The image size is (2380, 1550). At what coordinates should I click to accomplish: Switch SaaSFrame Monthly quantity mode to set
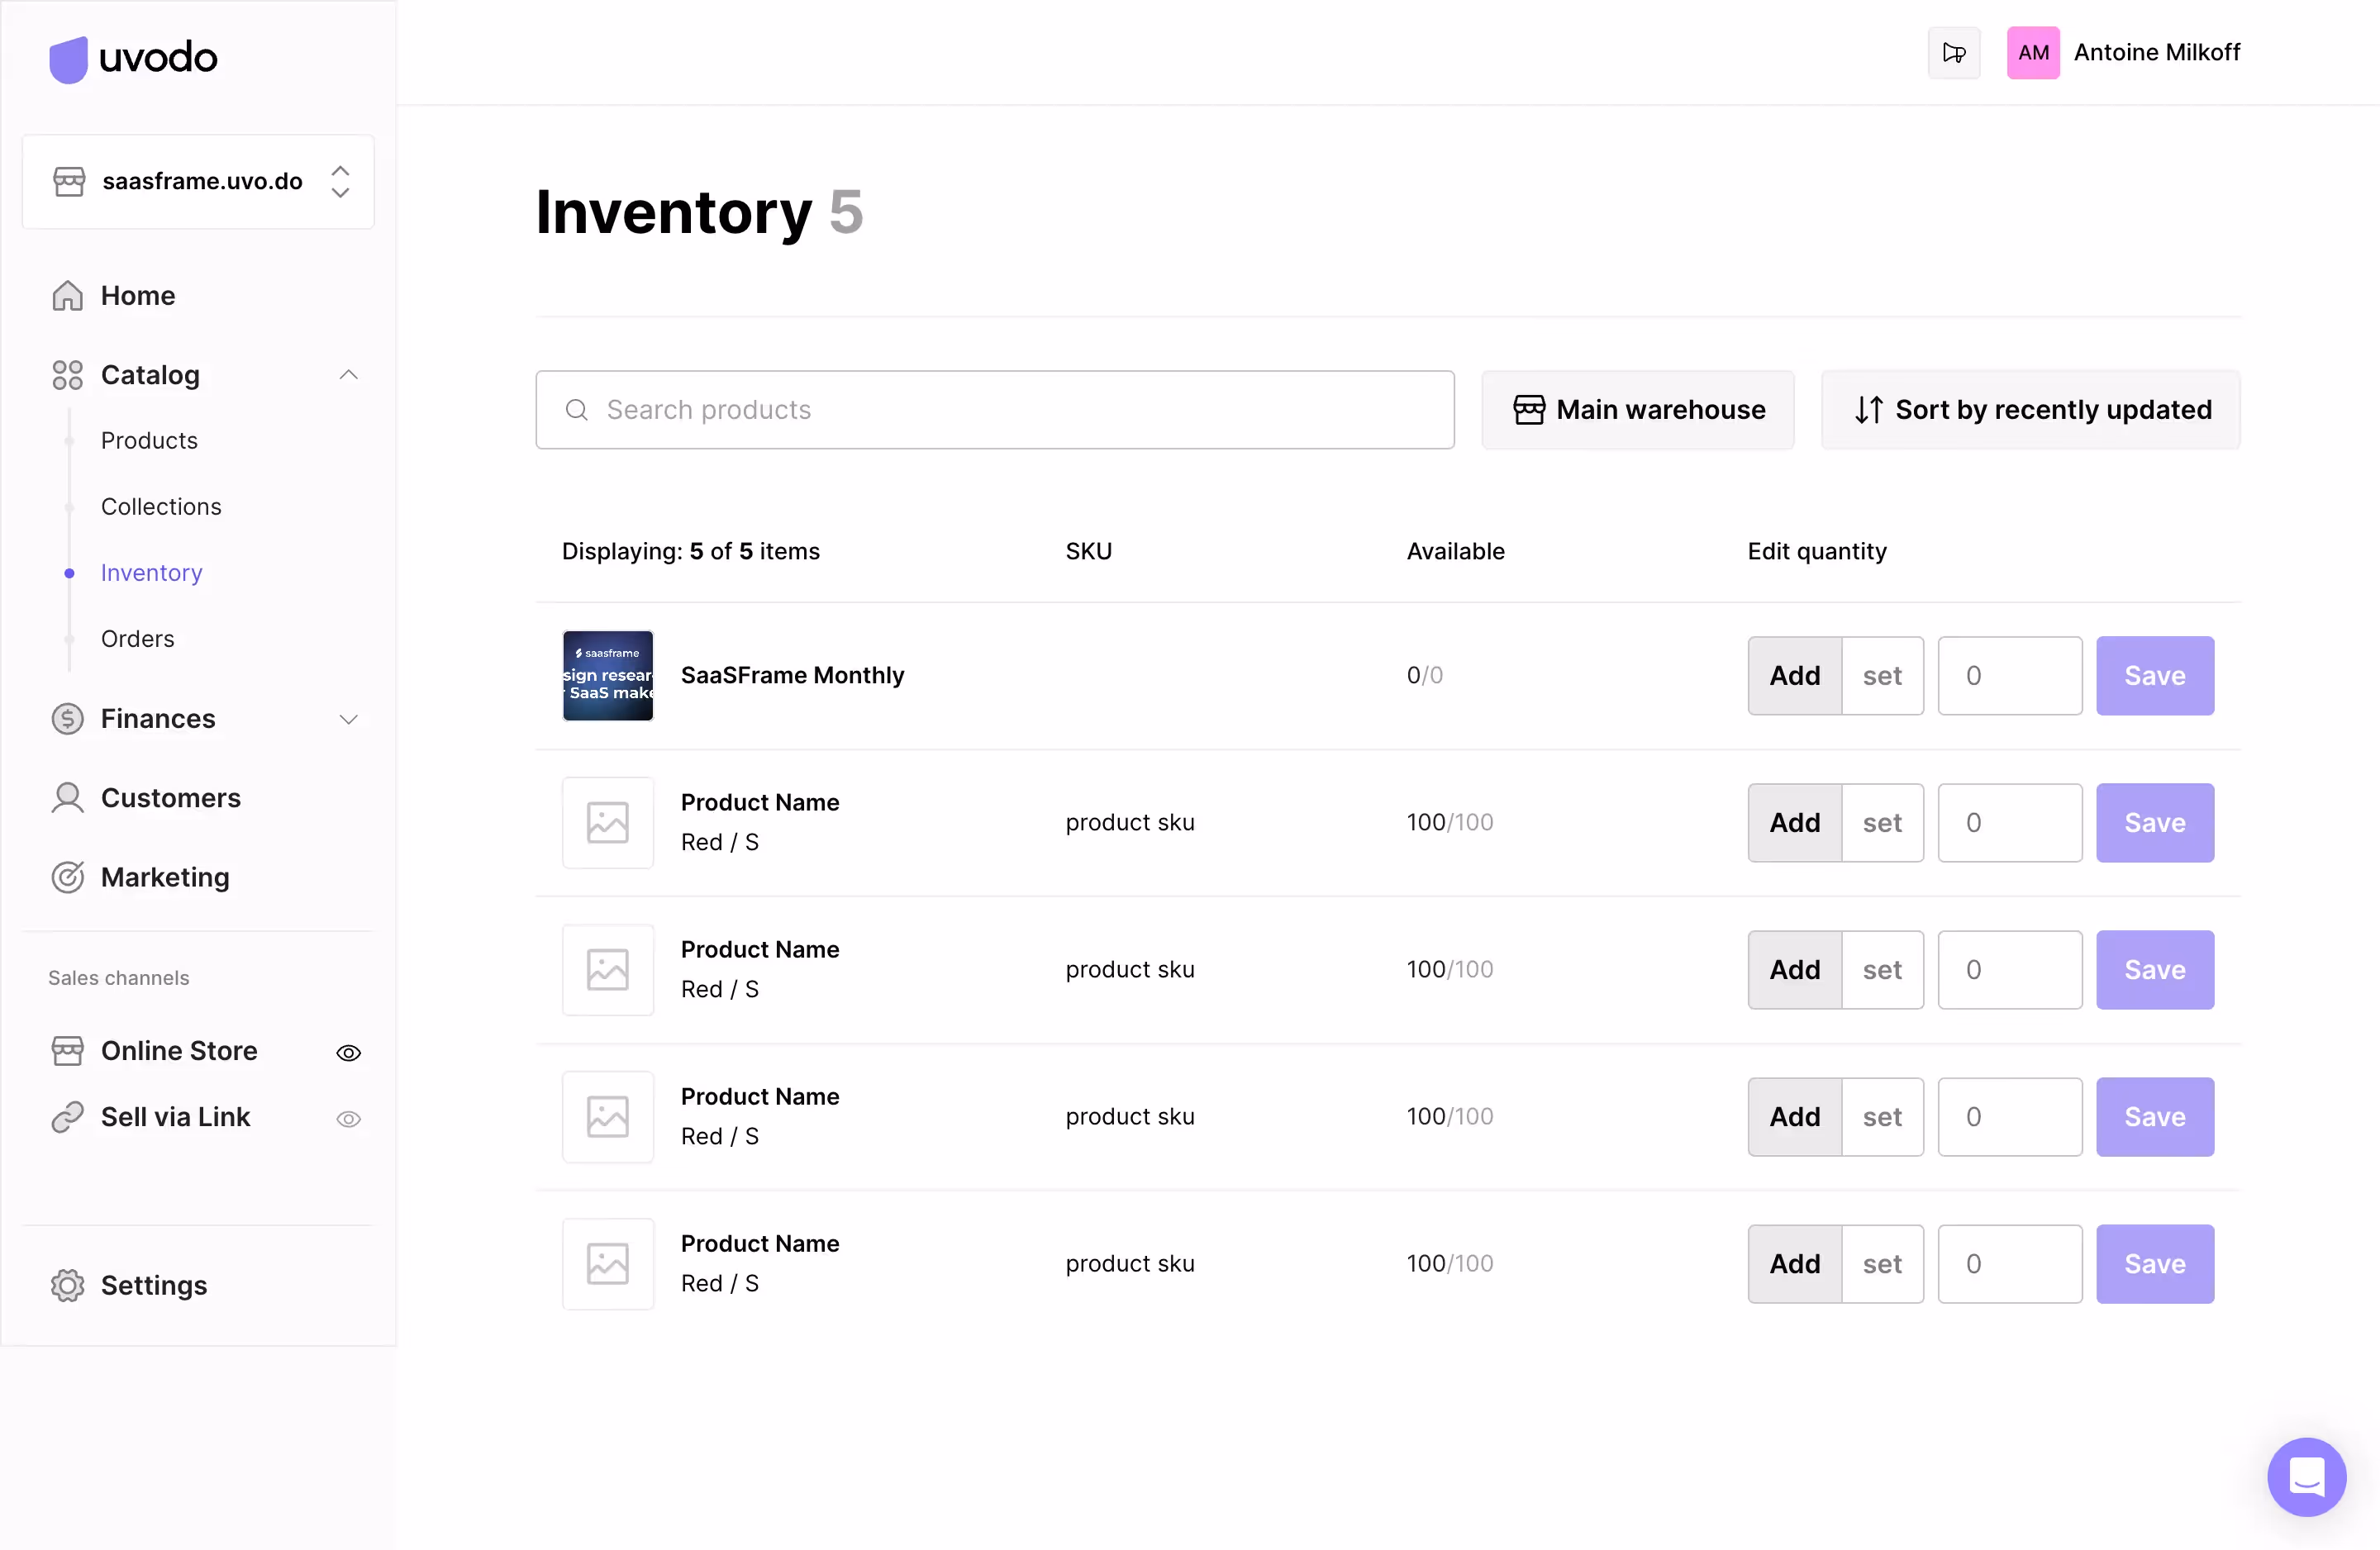[1882, 675]
